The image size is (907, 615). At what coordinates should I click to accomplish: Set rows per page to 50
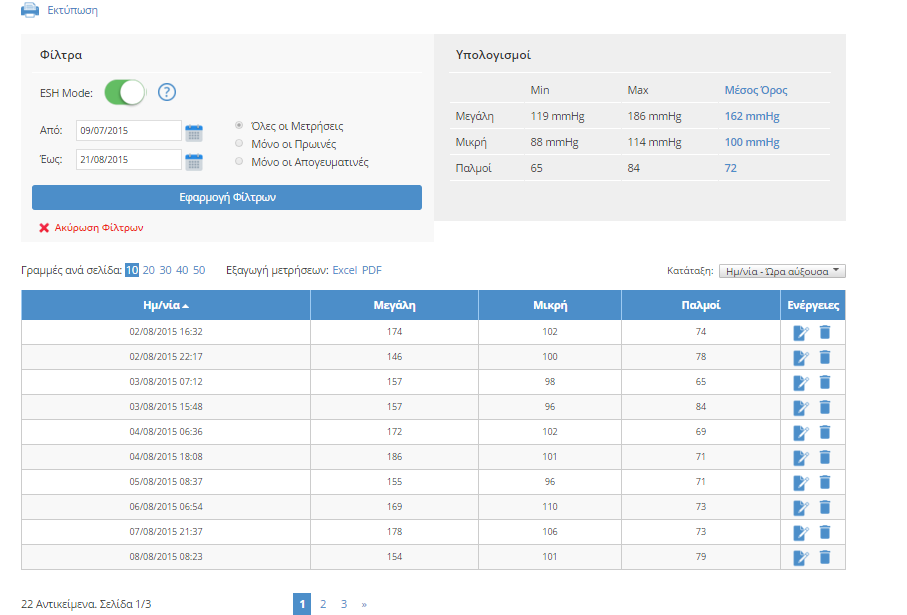[x=199, y=270]
